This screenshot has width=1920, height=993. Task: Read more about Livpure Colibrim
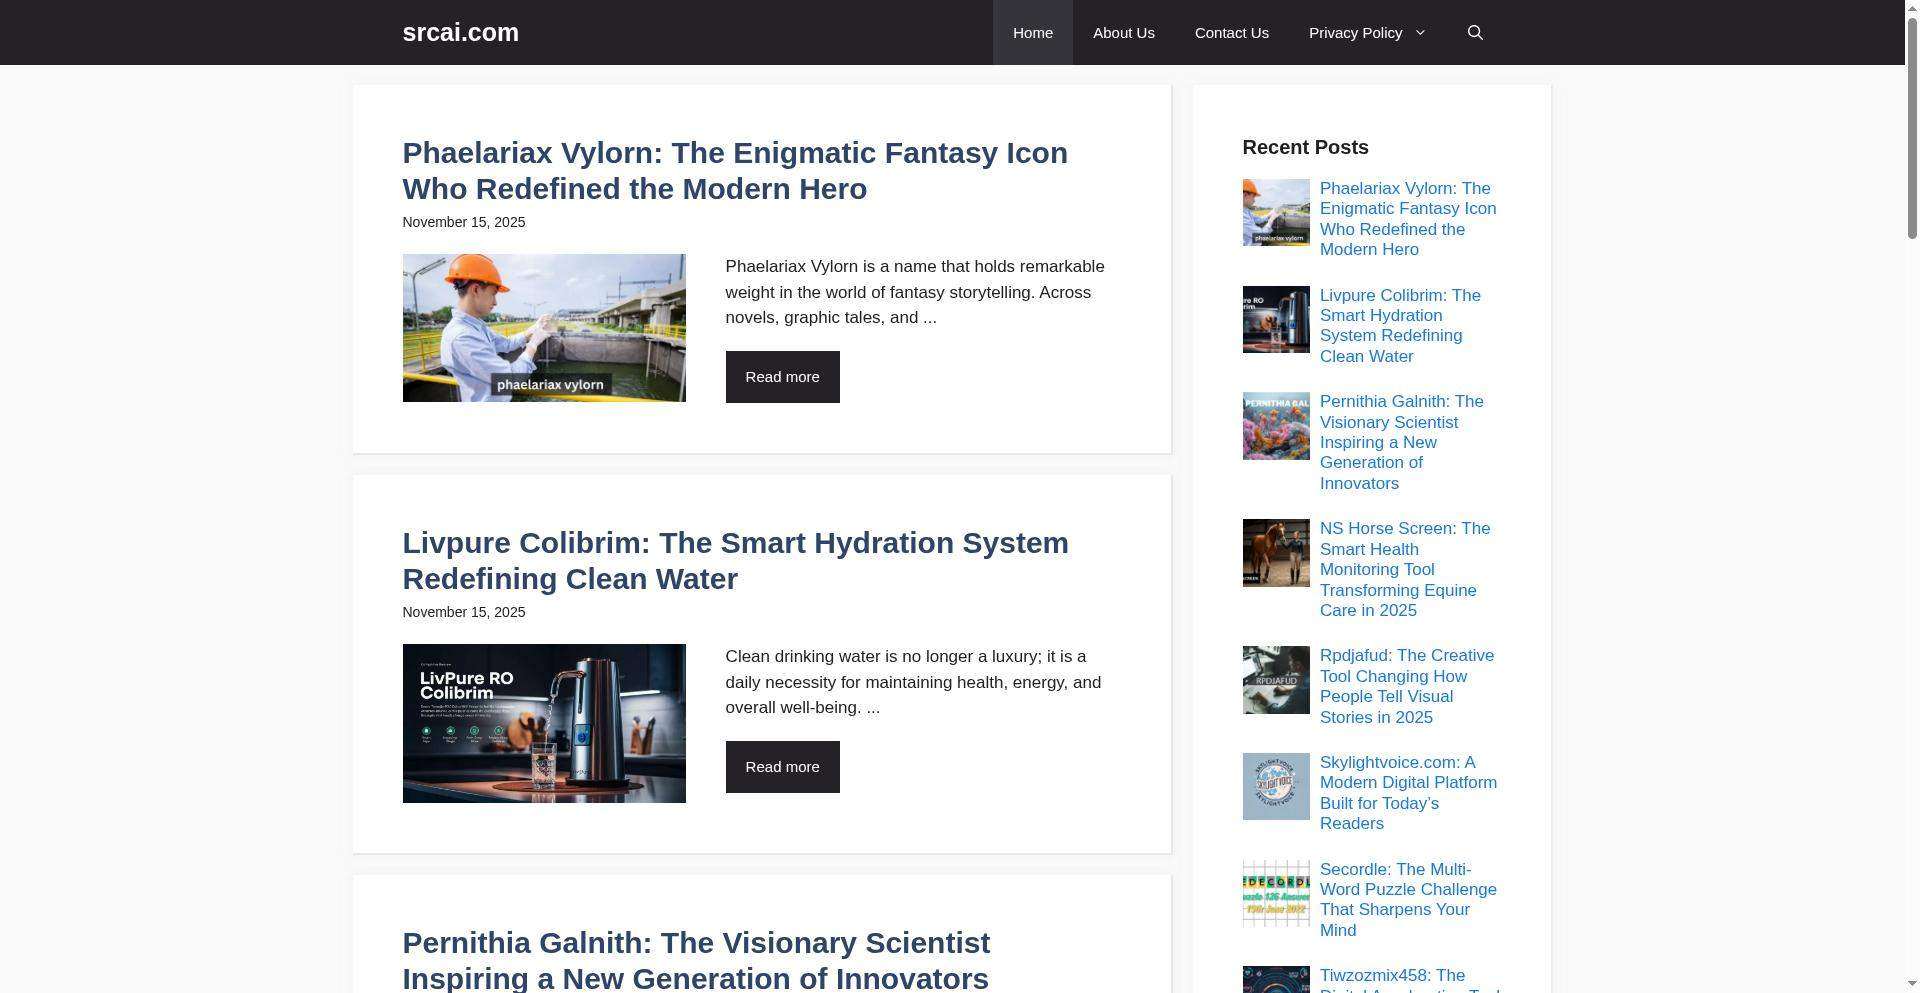(x=782, y=767)
